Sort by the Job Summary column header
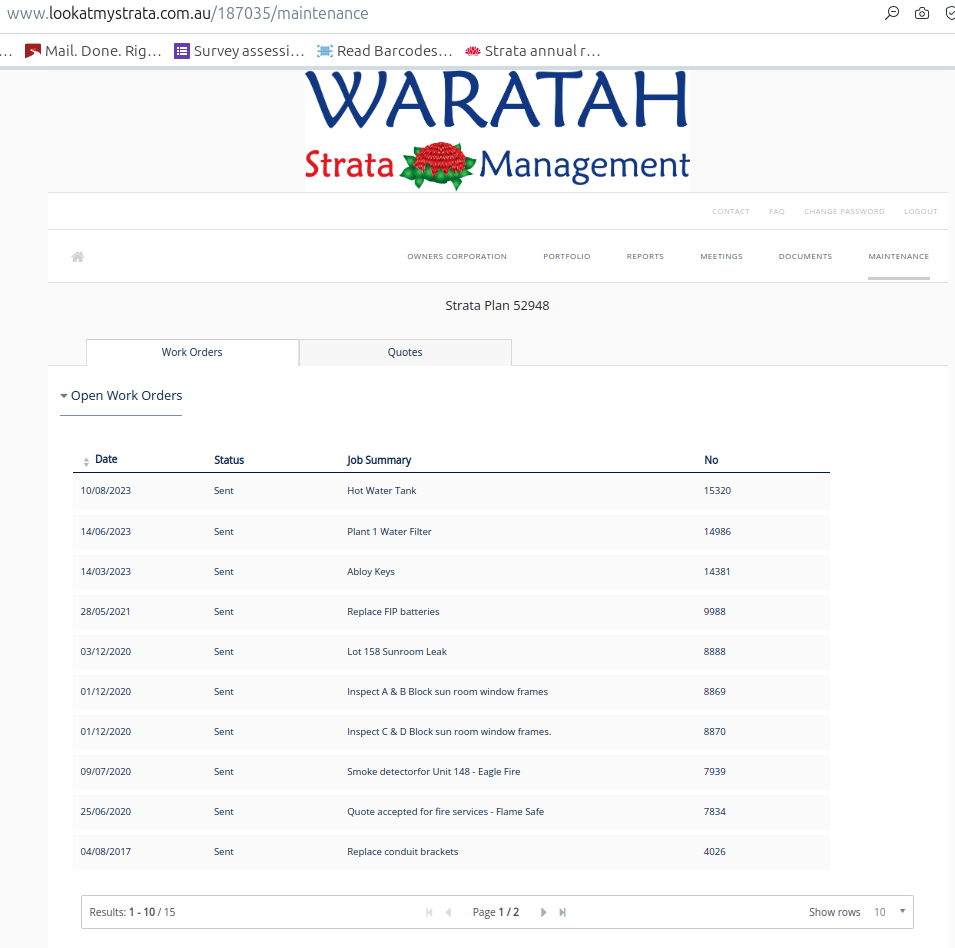This screenshot has height=948, width=955. pyautogui.click(x=379, y=460)
